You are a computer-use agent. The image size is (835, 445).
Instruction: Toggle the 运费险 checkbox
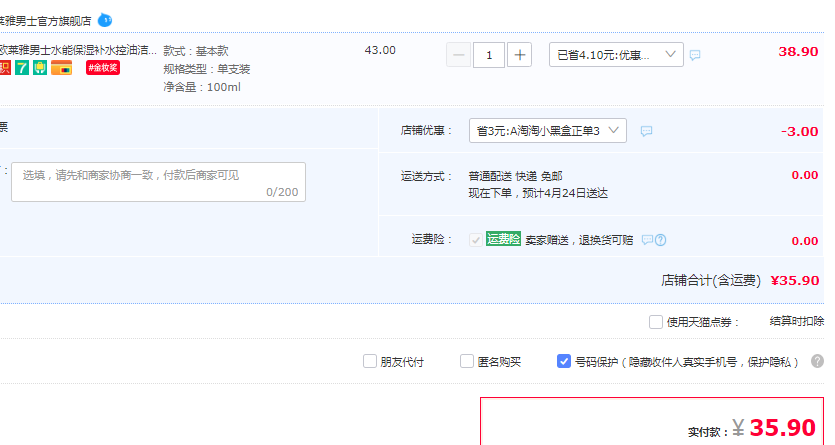(x=476, y=240)
